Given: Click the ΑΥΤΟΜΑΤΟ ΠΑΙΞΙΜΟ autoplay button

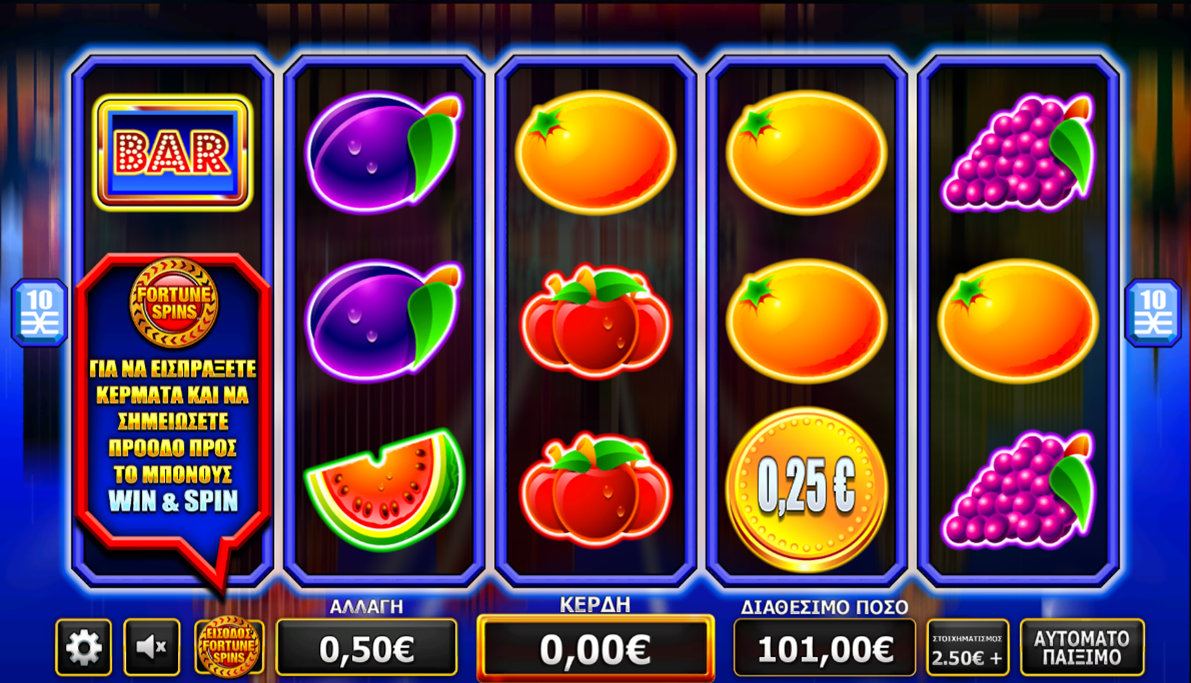Looking at the screenshot, I should [1082, 647].
